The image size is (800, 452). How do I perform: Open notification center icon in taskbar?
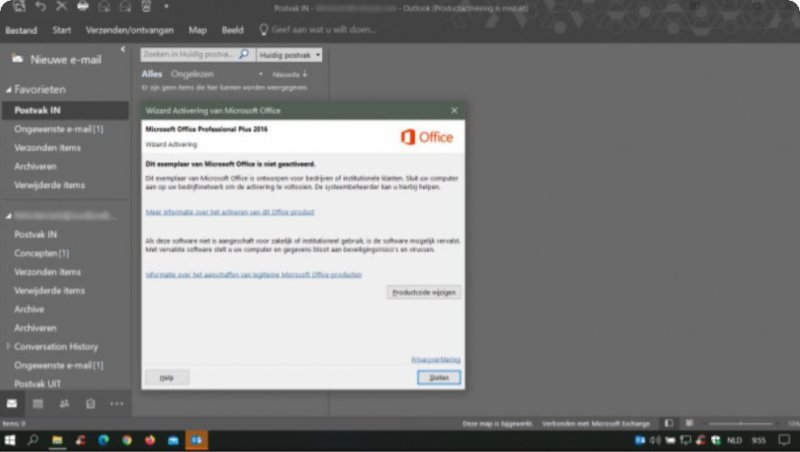(x=784, y=440)
